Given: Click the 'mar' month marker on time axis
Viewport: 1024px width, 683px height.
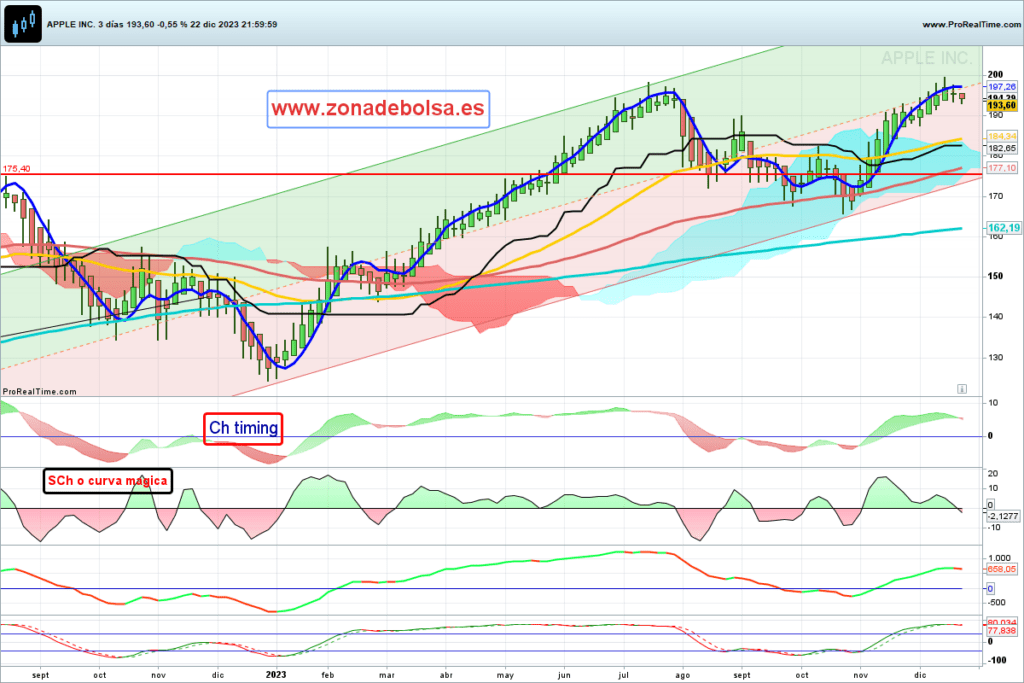Looking at the screenshot, I should click(387, 675).
